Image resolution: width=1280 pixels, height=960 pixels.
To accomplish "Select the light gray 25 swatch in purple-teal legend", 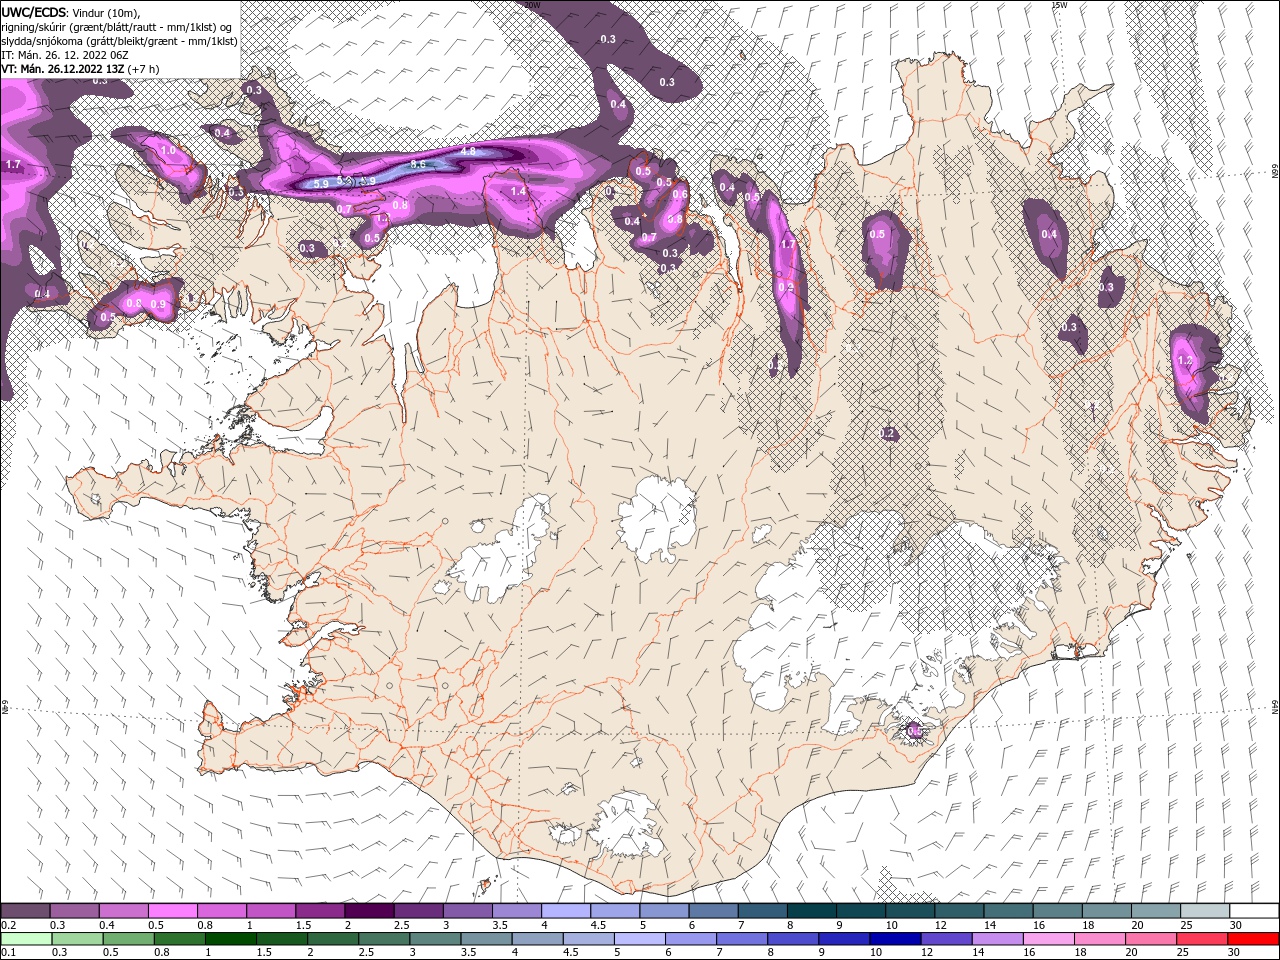I will pyautogui.click(x=1205, y=911).
